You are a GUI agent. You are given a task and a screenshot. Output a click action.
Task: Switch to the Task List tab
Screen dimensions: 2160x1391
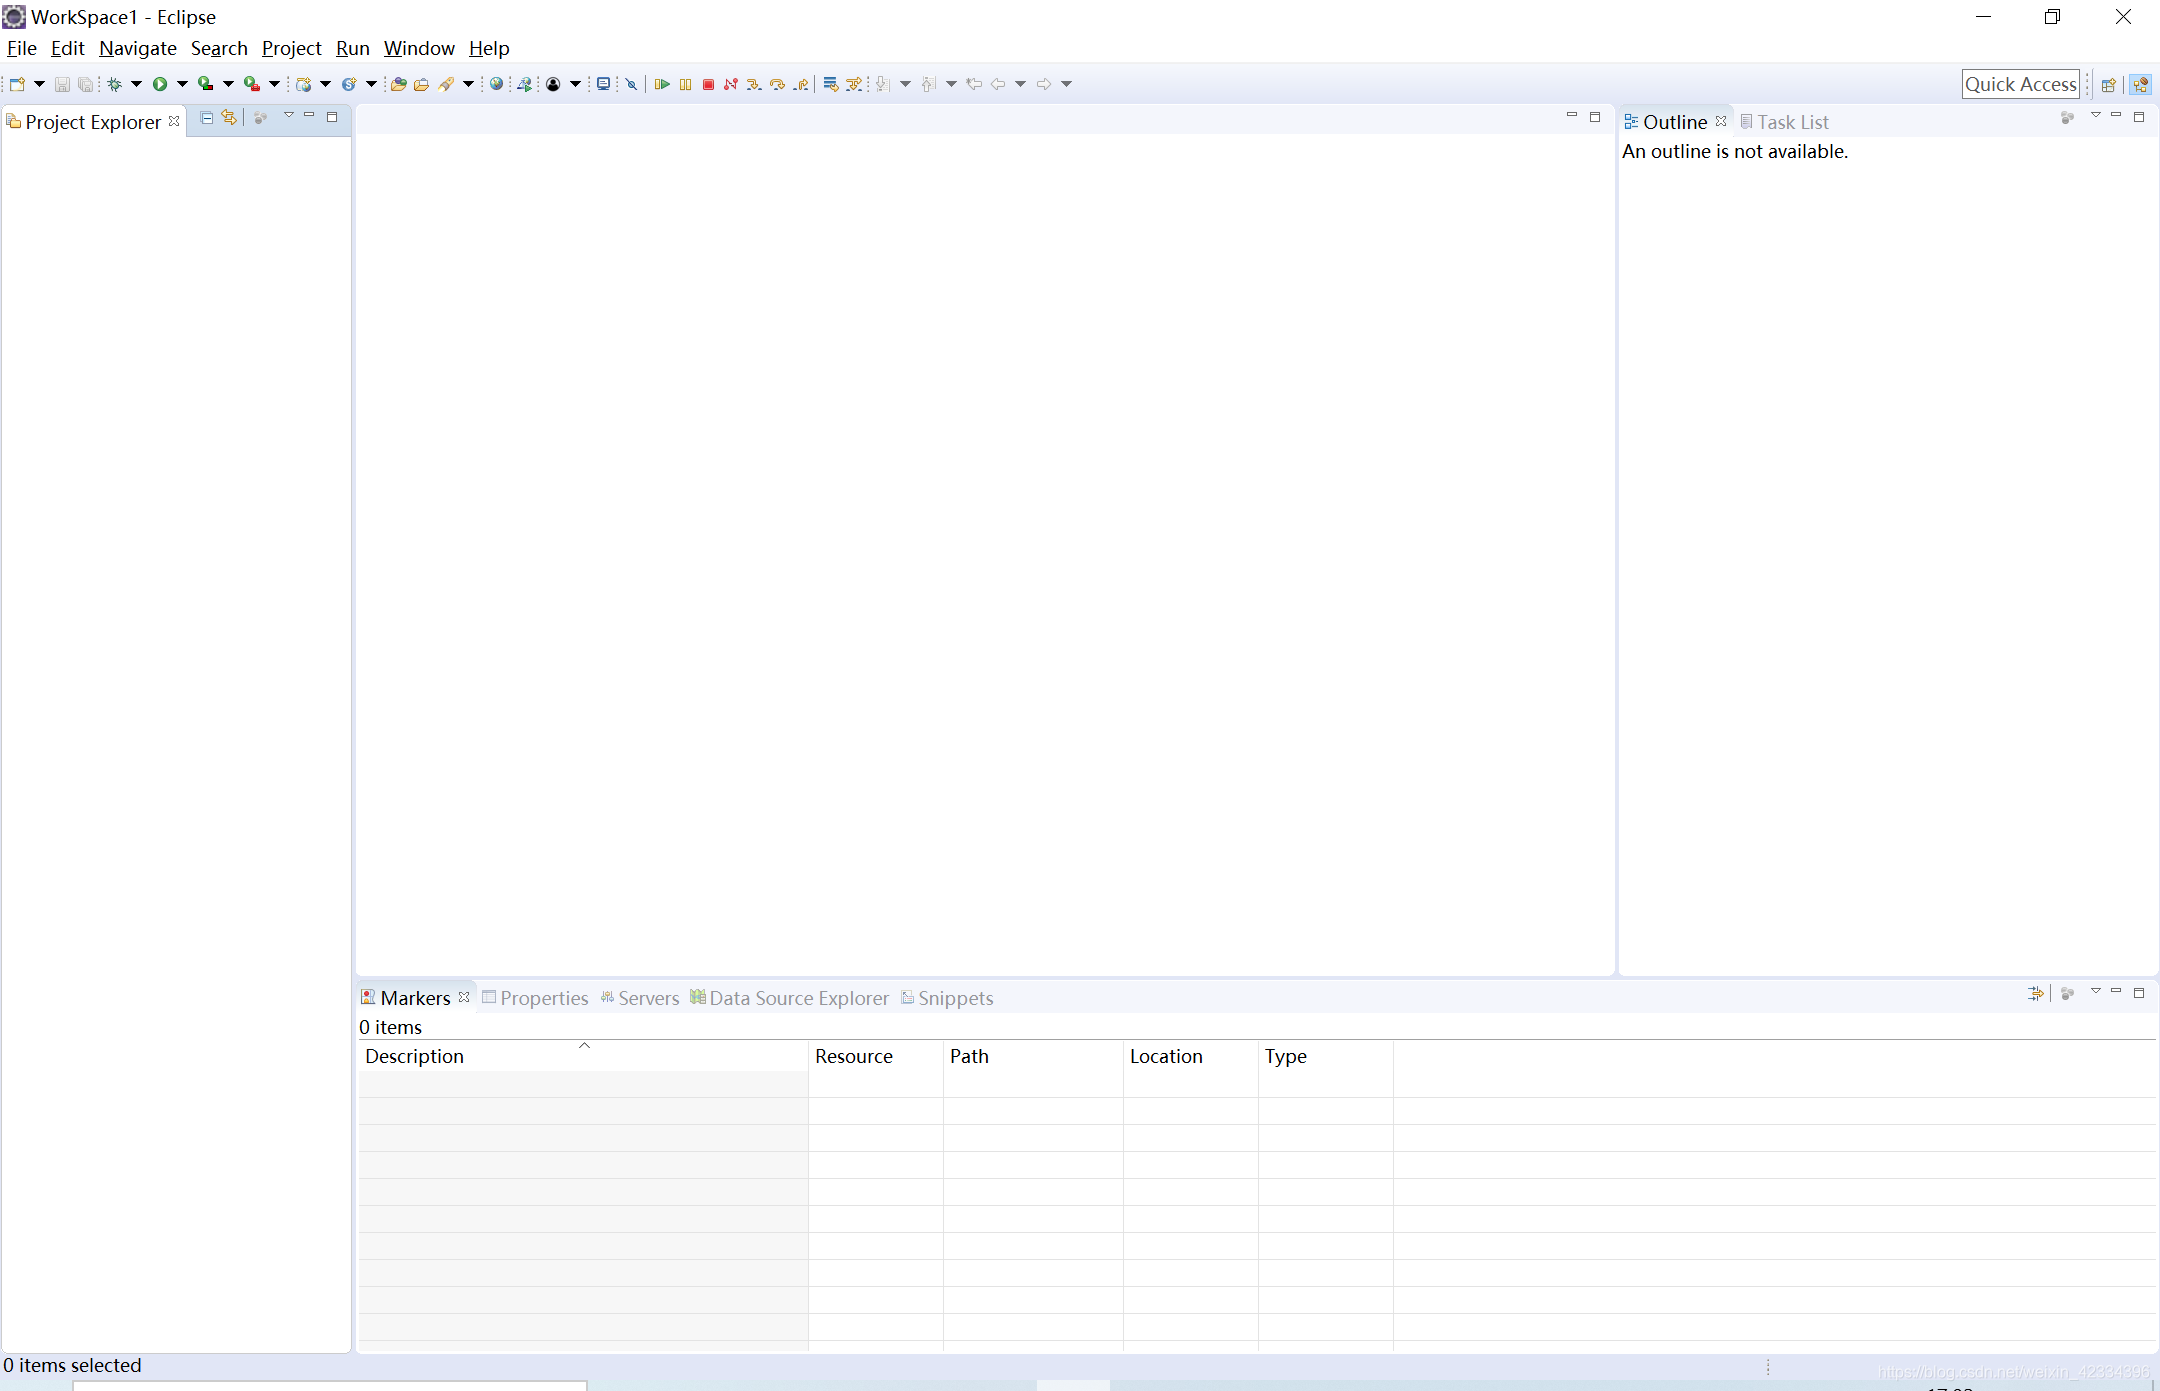[x=1784, y=122]
